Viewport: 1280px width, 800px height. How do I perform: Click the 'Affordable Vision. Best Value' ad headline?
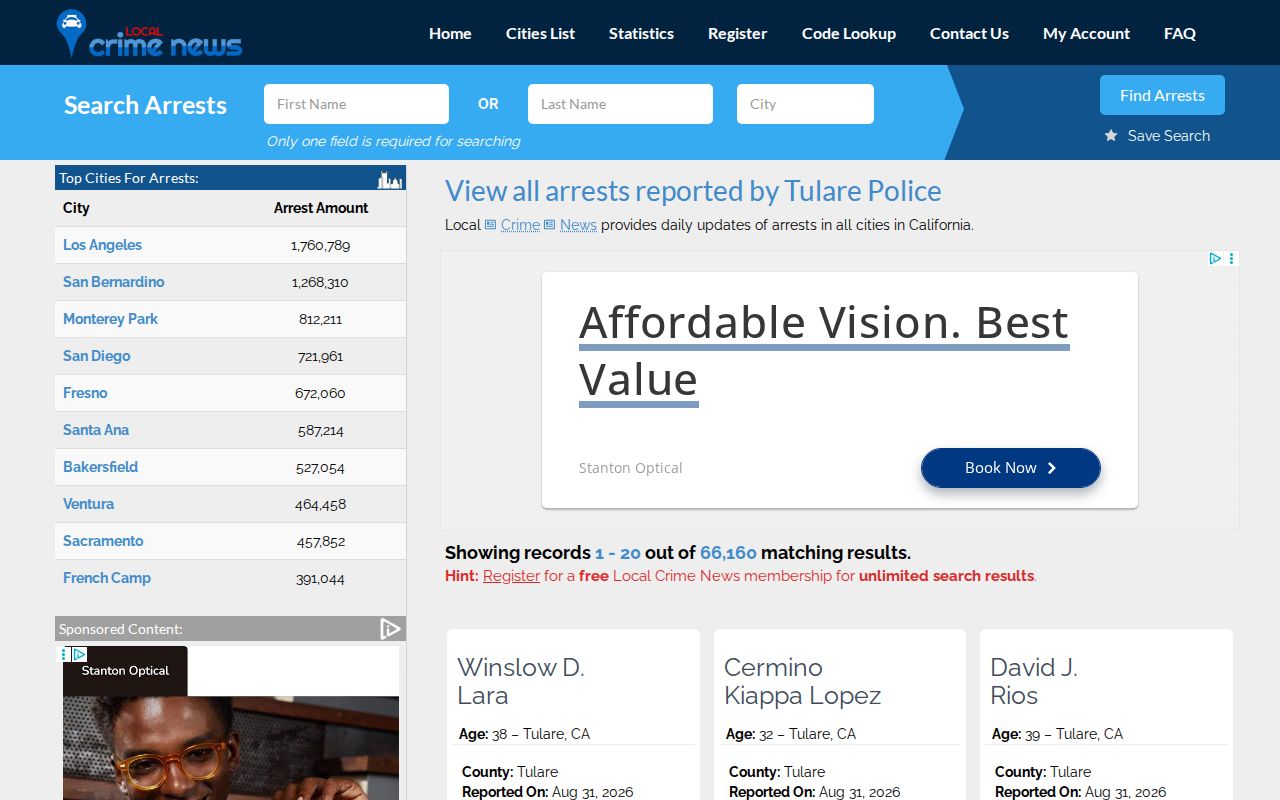pos(824,350)
